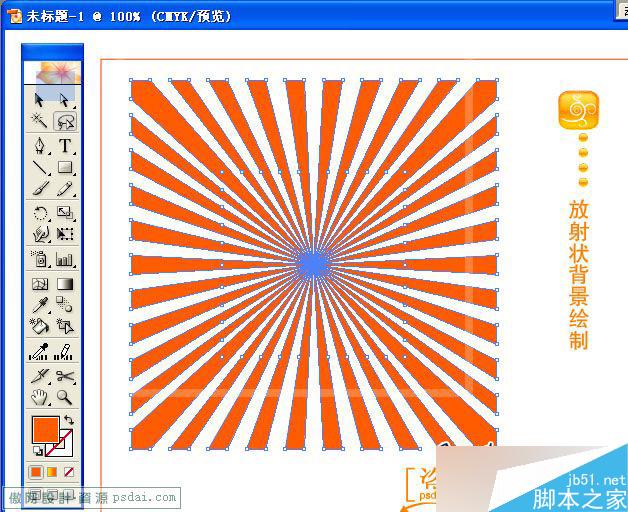Viewport: 628px width, 512px height.
Task: Select the Paintbrush tool
Action: pyautogui.click(x=40, y=188)
